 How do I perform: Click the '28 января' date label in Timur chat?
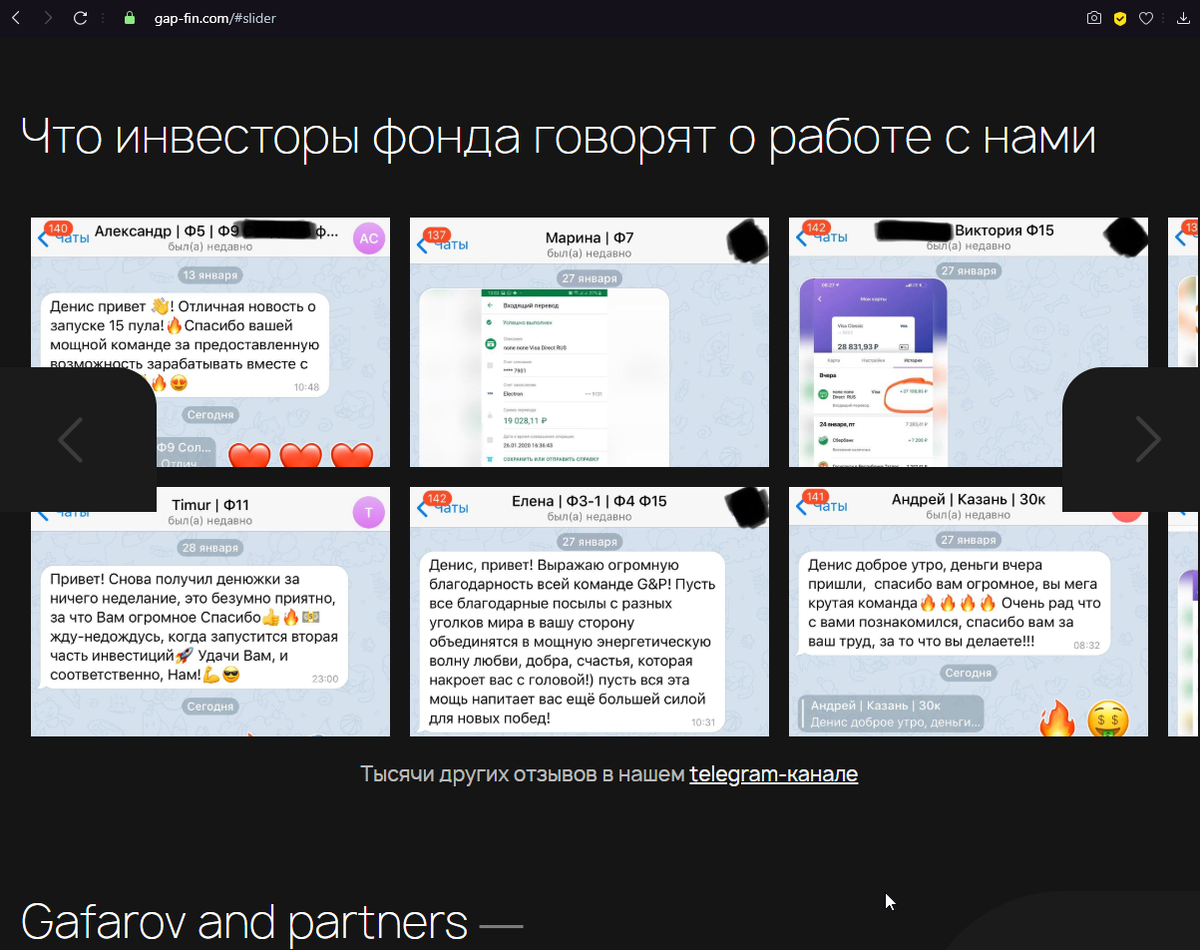click(x=210, y=549)
